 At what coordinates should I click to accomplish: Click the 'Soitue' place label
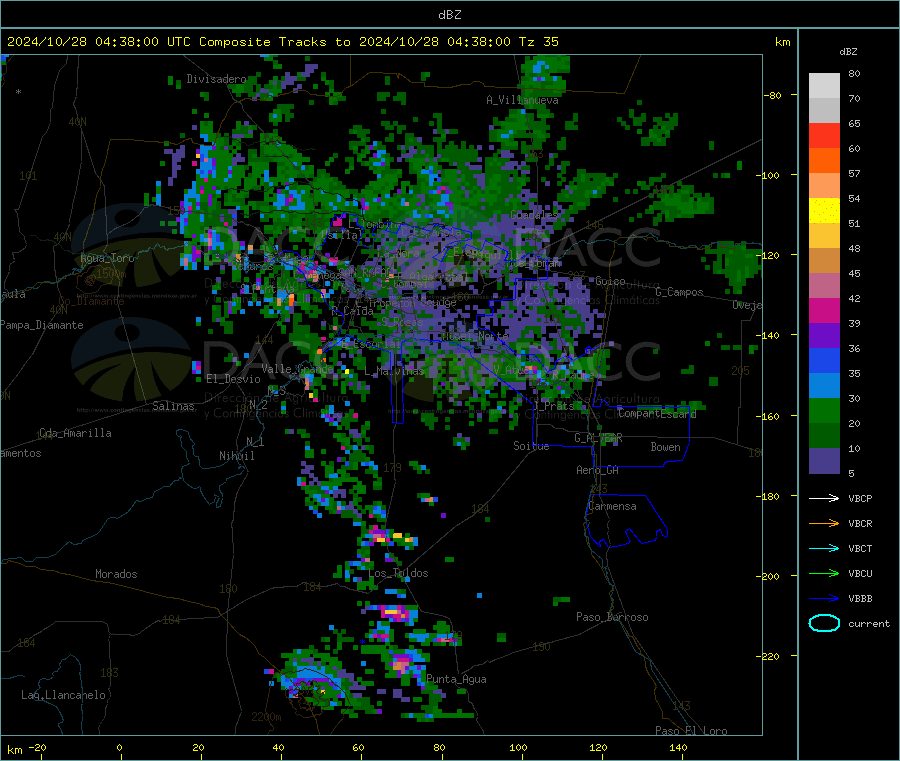(x=531, y=446)
